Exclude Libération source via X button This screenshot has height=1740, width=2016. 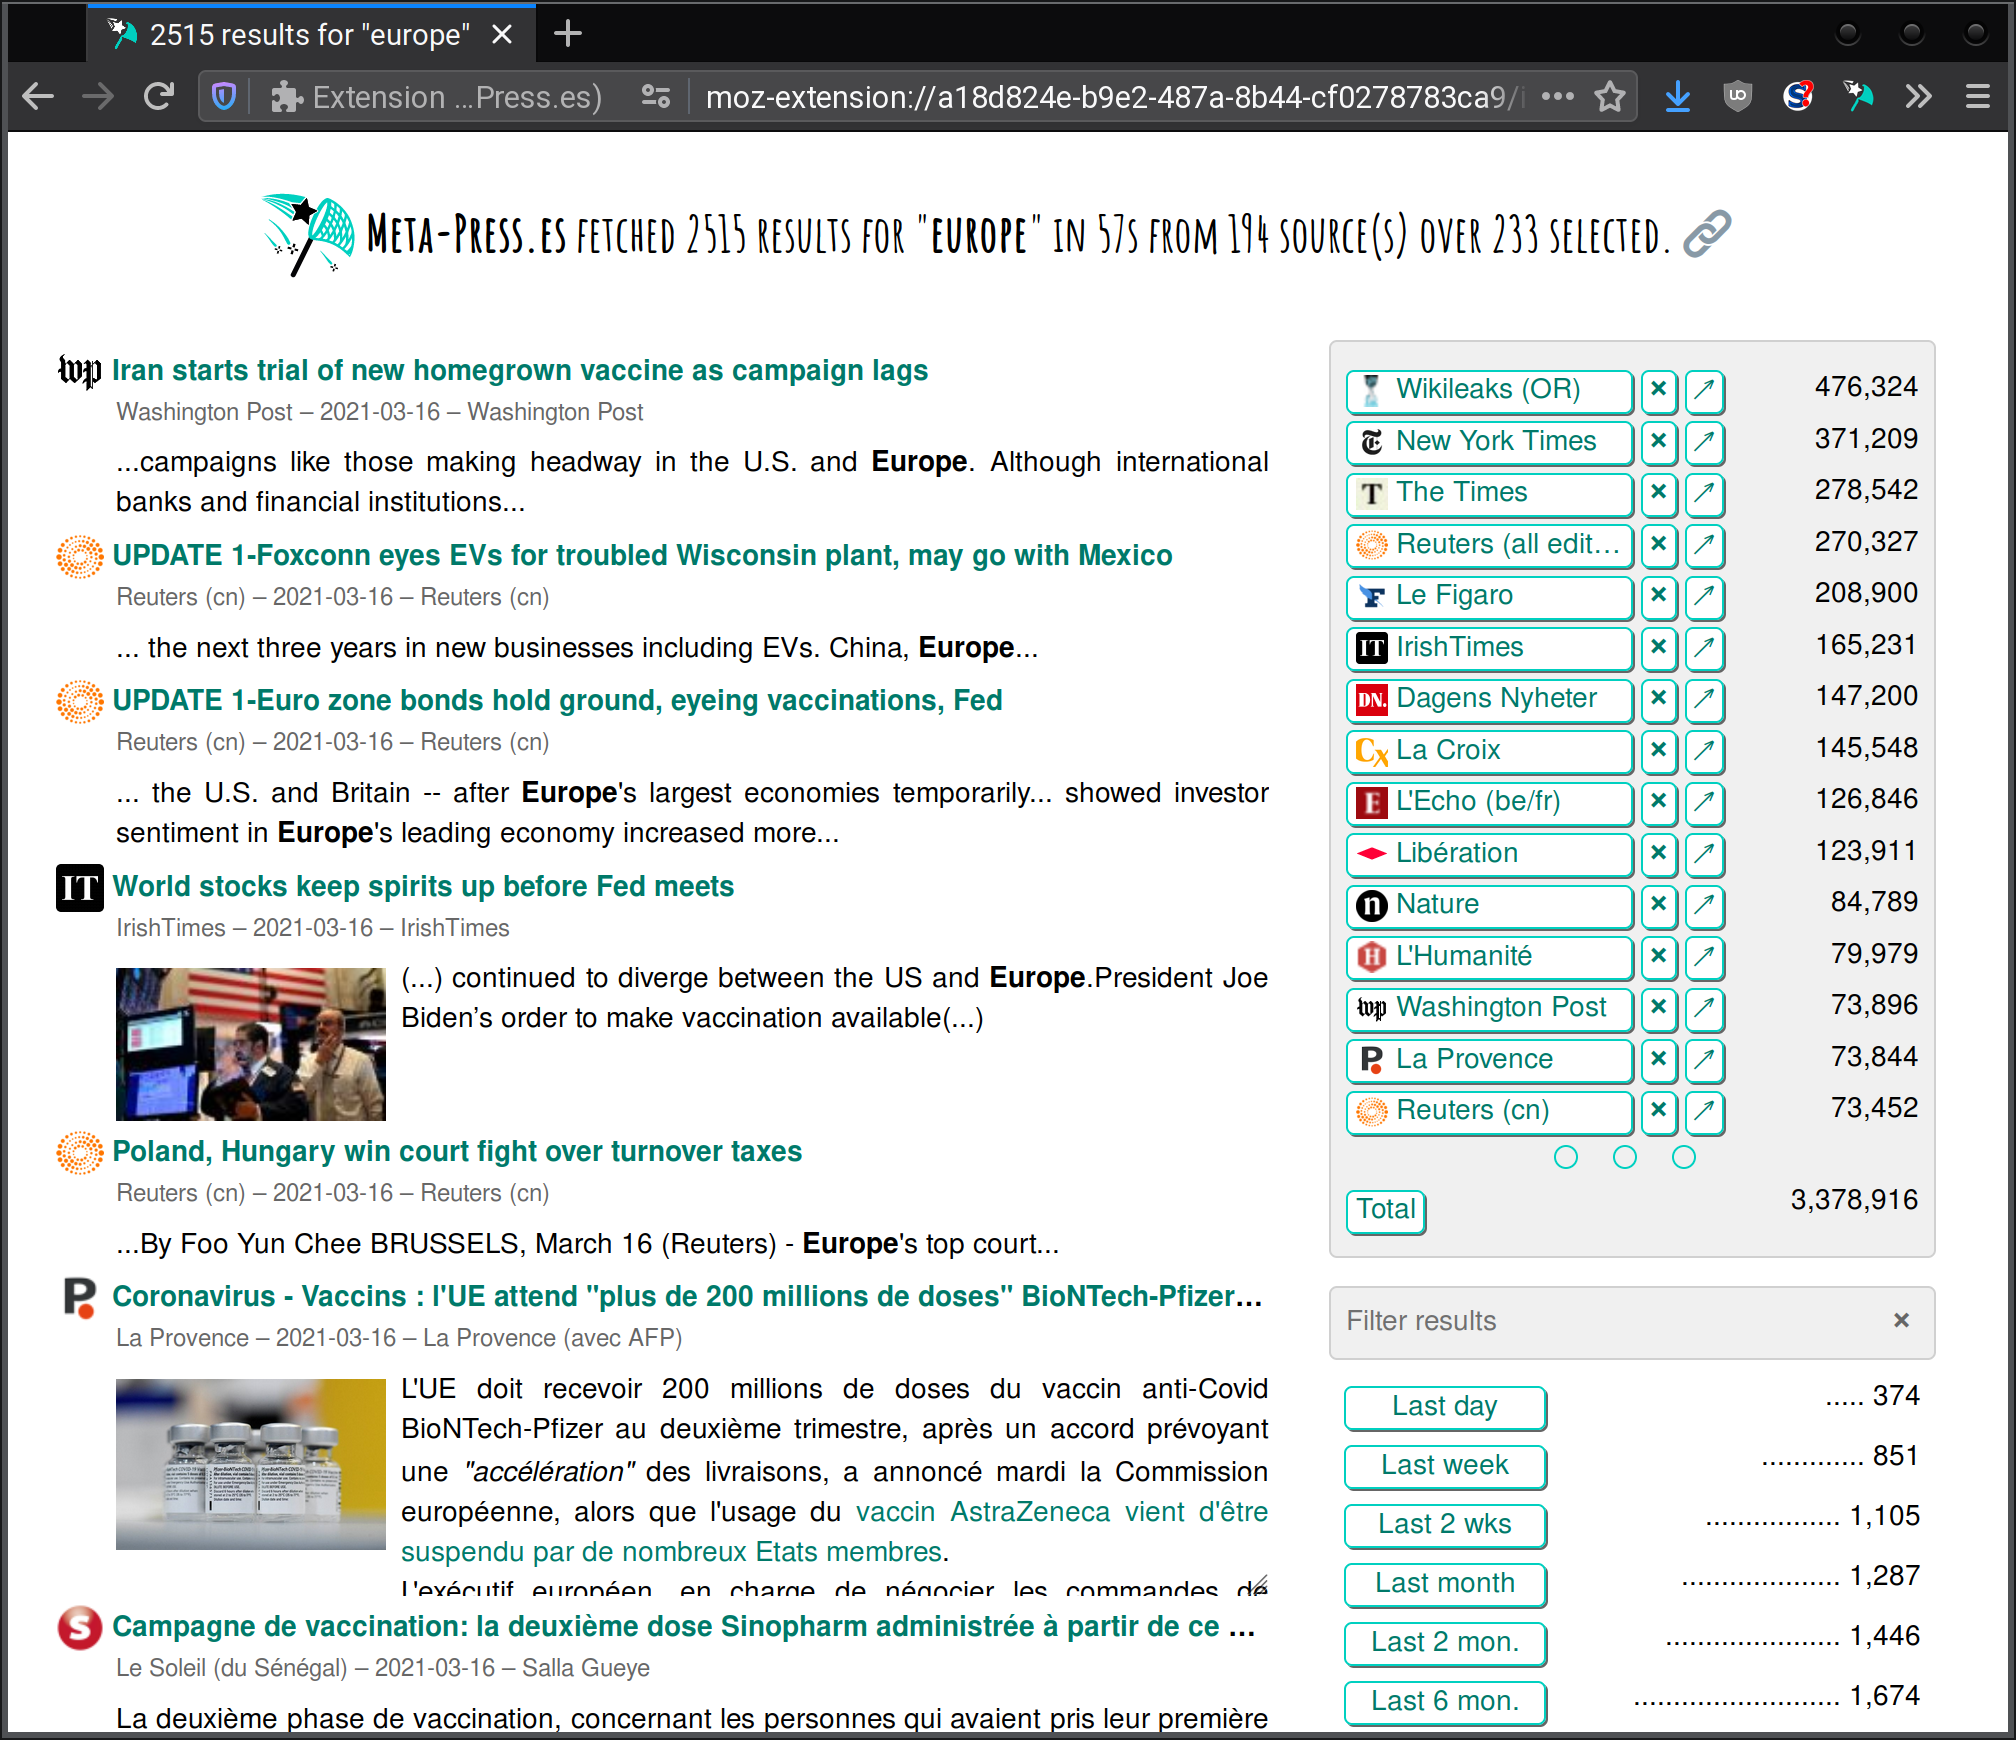point(1658,853)
